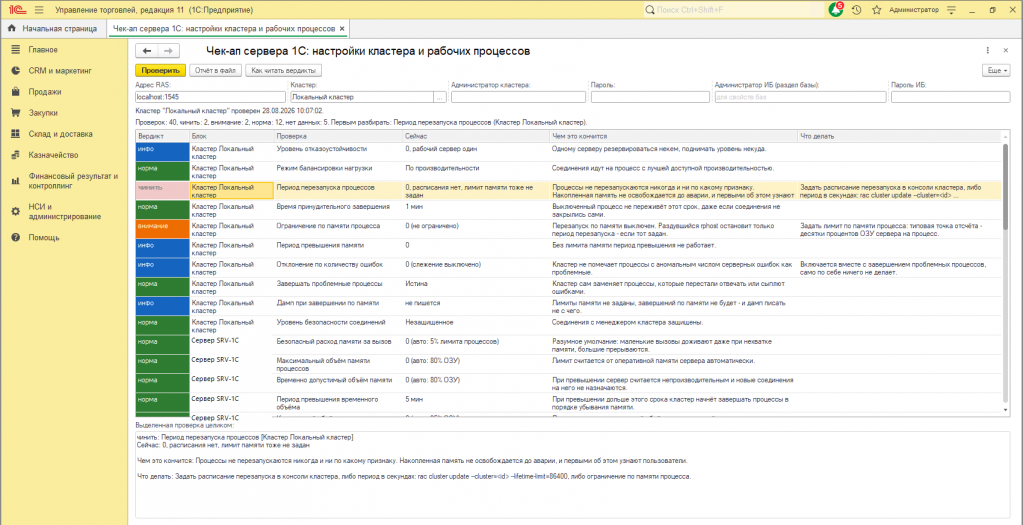Open Казначейство section

pyautogui.click(x=53, y=155)
